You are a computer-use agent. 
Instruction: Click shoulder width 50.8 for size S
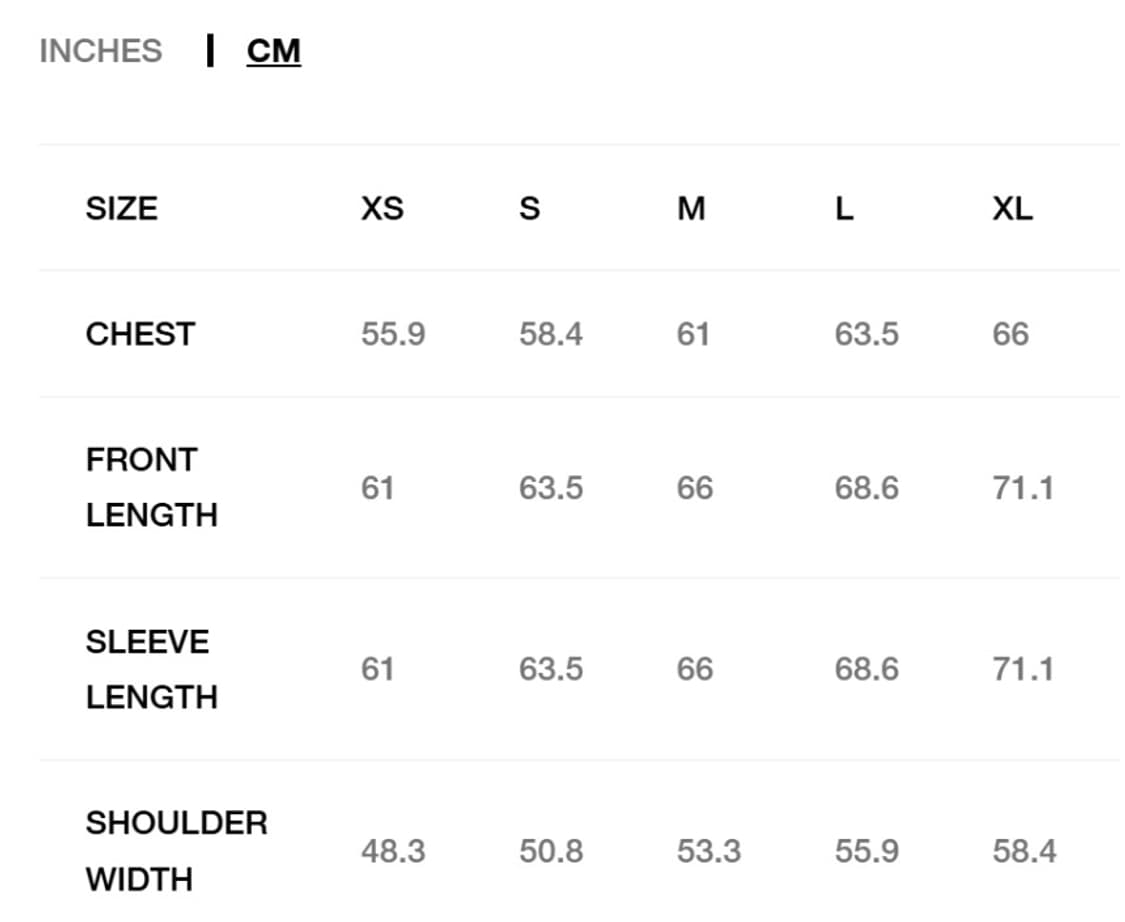[x=551, y=851]
